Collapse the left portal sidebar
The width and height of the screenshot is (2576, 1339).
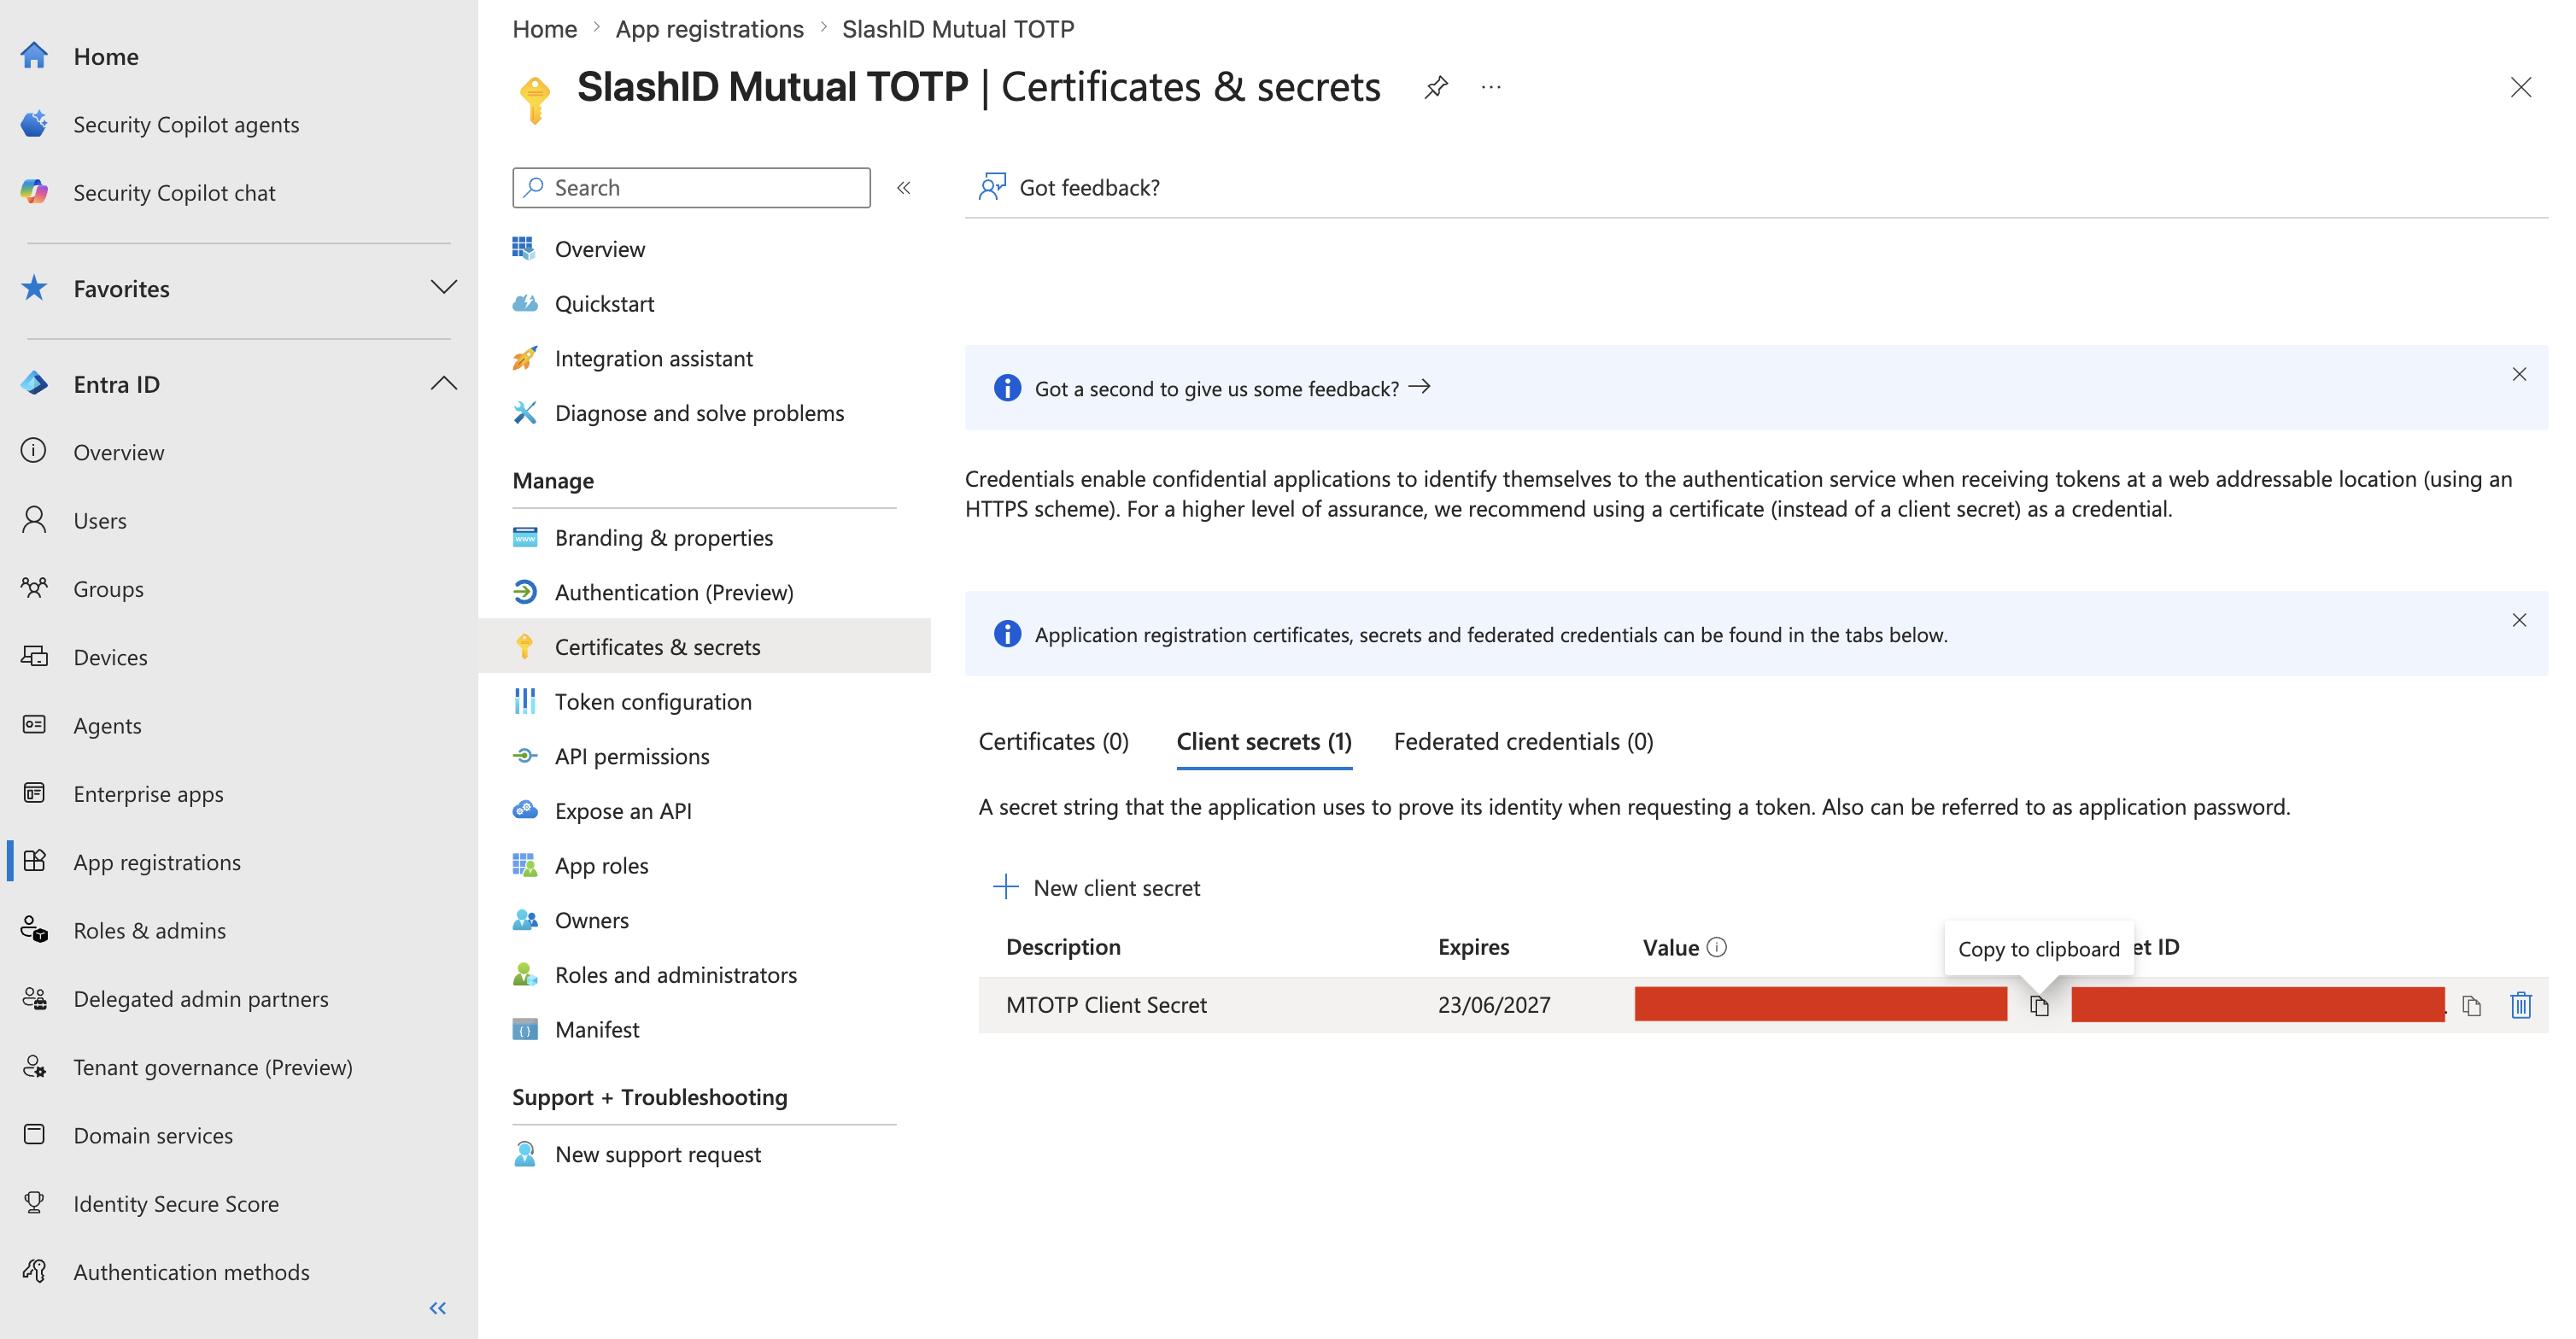[438, 1307]
